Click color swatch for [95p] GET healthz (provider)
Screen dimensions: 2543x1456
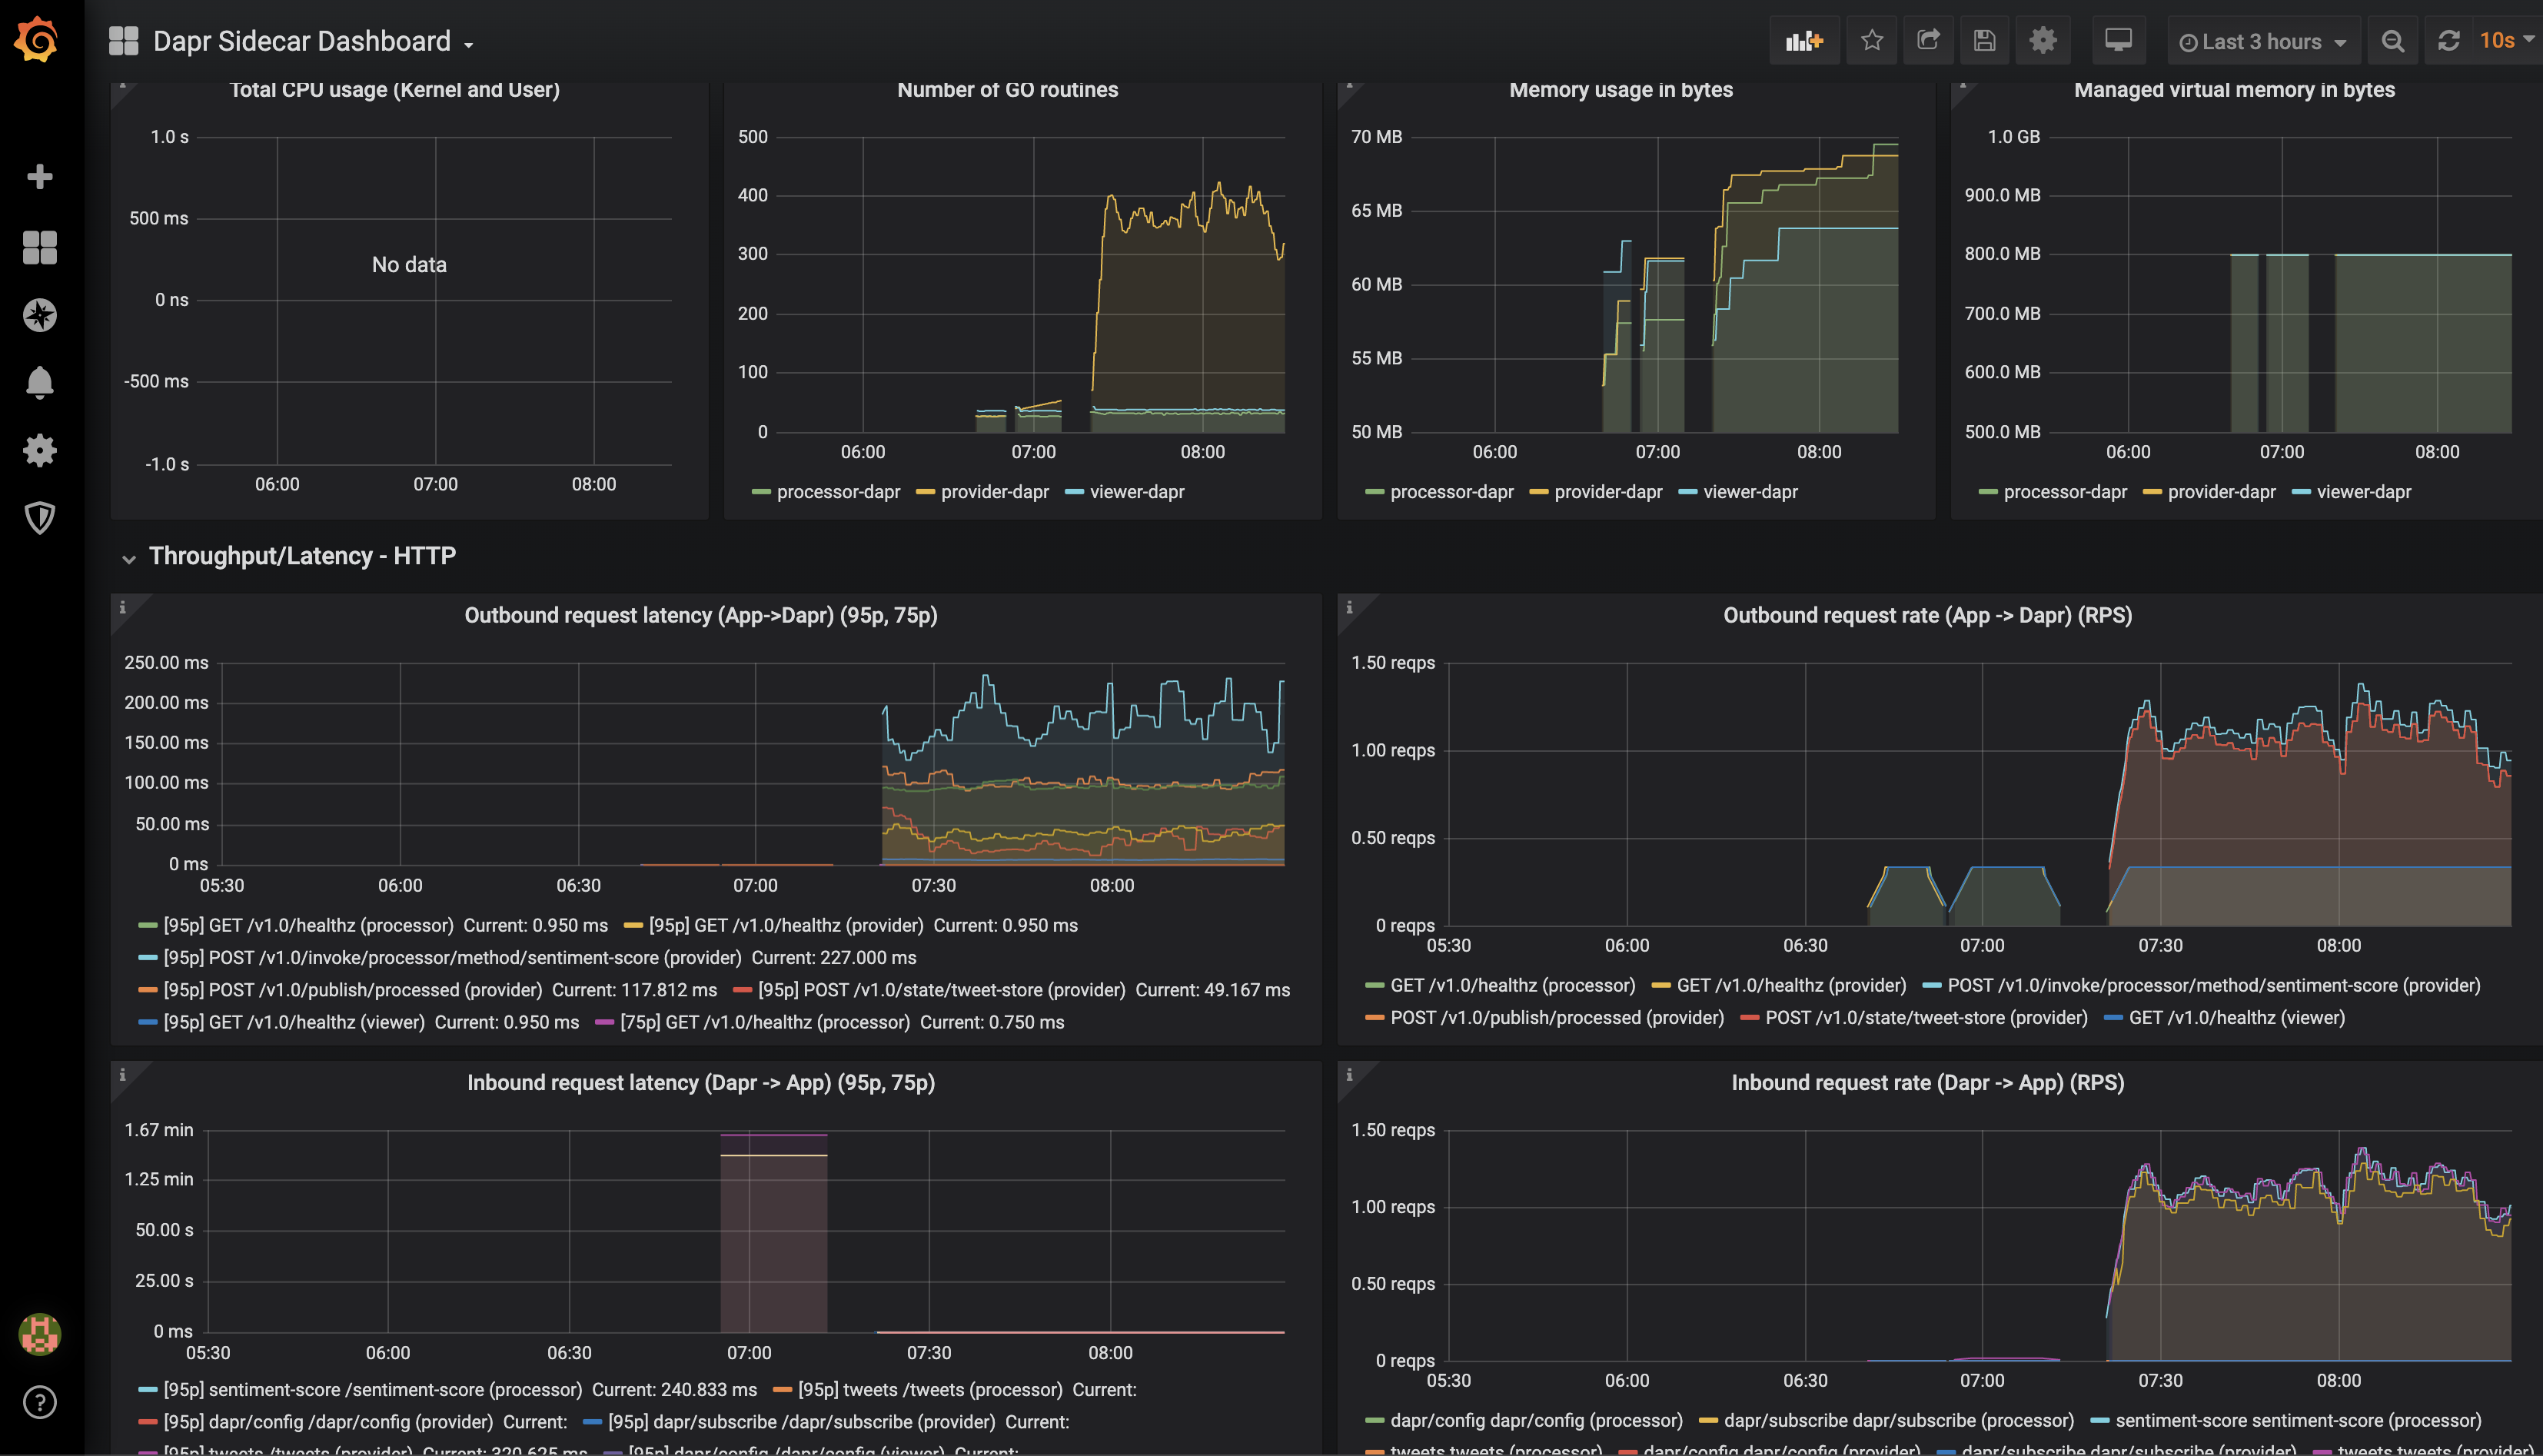click(x=632, y=926)
